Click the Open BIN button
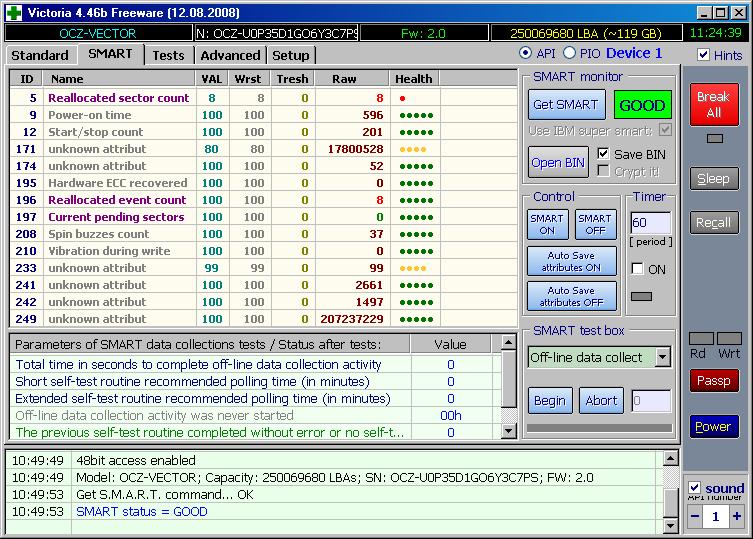The height and width of the screenshot is (539, 753). [x=558, y=162]
